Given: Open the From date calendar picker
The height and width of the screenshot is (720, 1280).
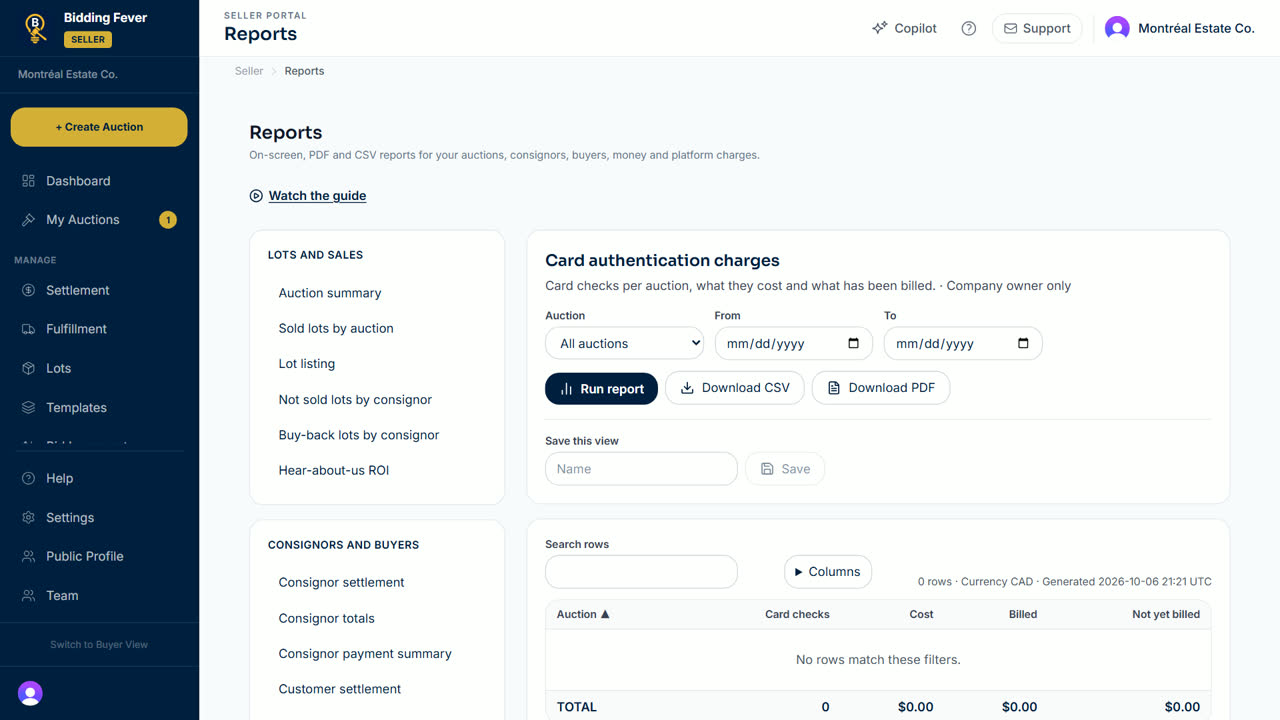Looking at the screenshot, I should 853,343.
